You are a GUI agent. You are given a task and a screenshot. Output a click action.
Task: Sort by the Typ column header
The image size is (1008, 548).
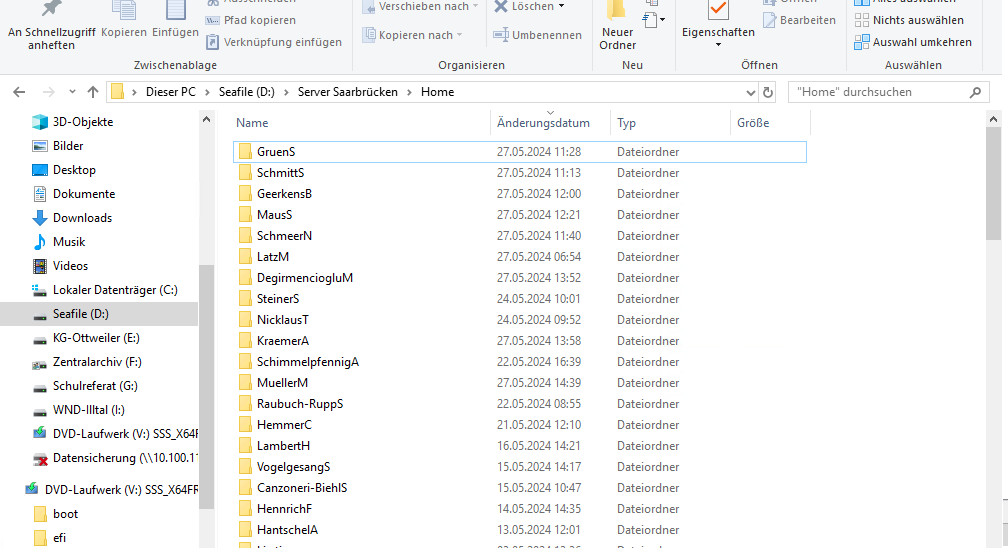pos(670,123)
